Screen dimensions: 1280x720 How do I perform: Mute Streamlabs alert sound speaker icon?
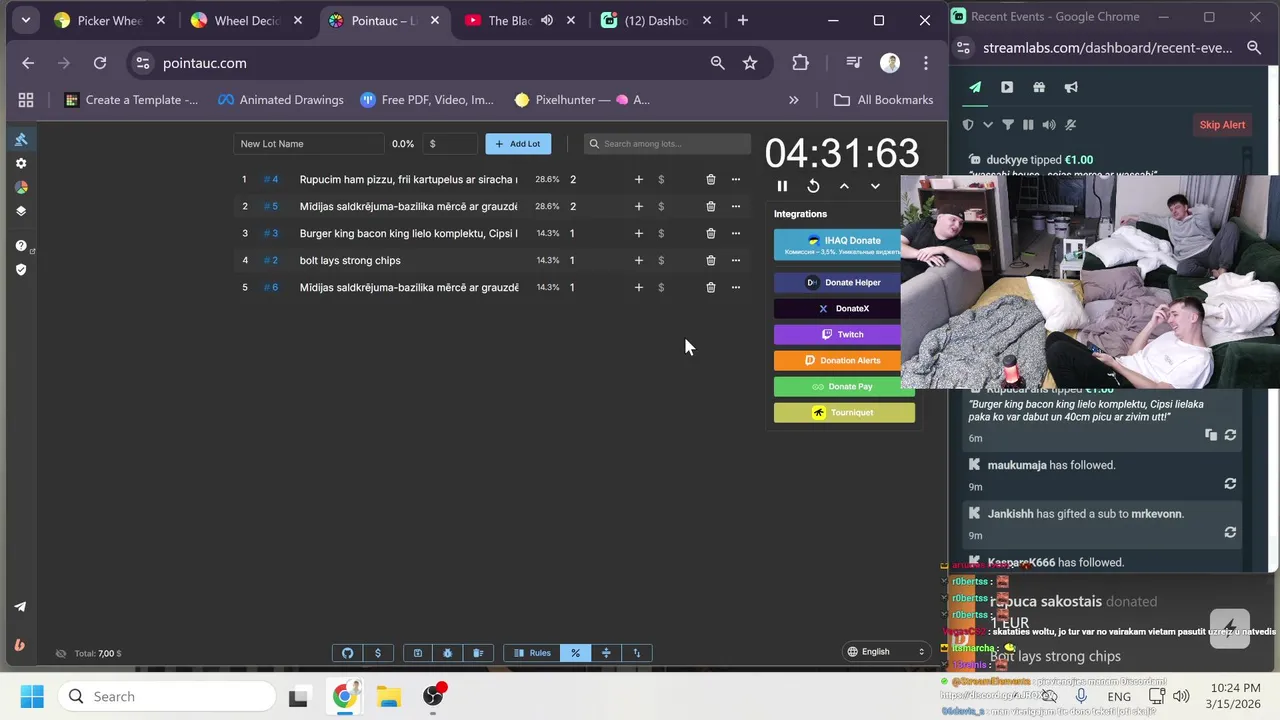point(1049,125)
